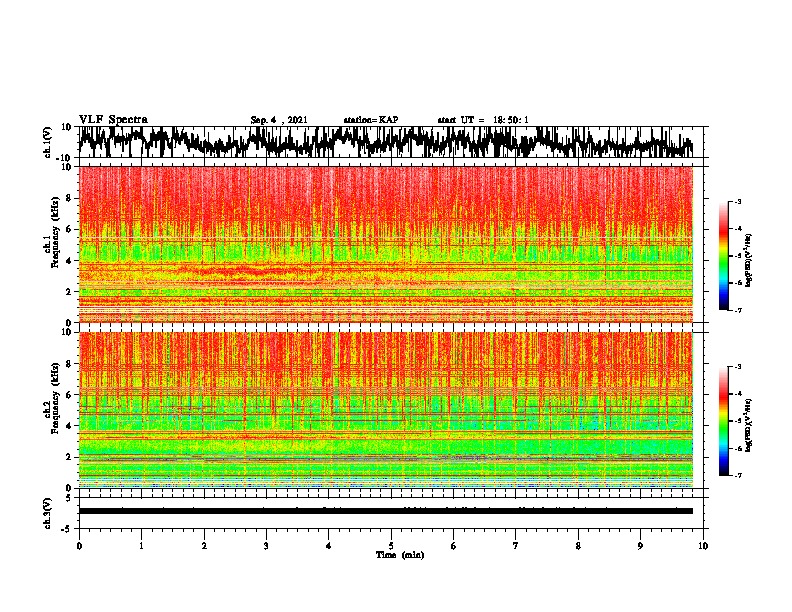The image size is (792, 612).
Task: Click the "2" kHz tick on ch.2 spectrogram
Action: click(x=69, y=457)
